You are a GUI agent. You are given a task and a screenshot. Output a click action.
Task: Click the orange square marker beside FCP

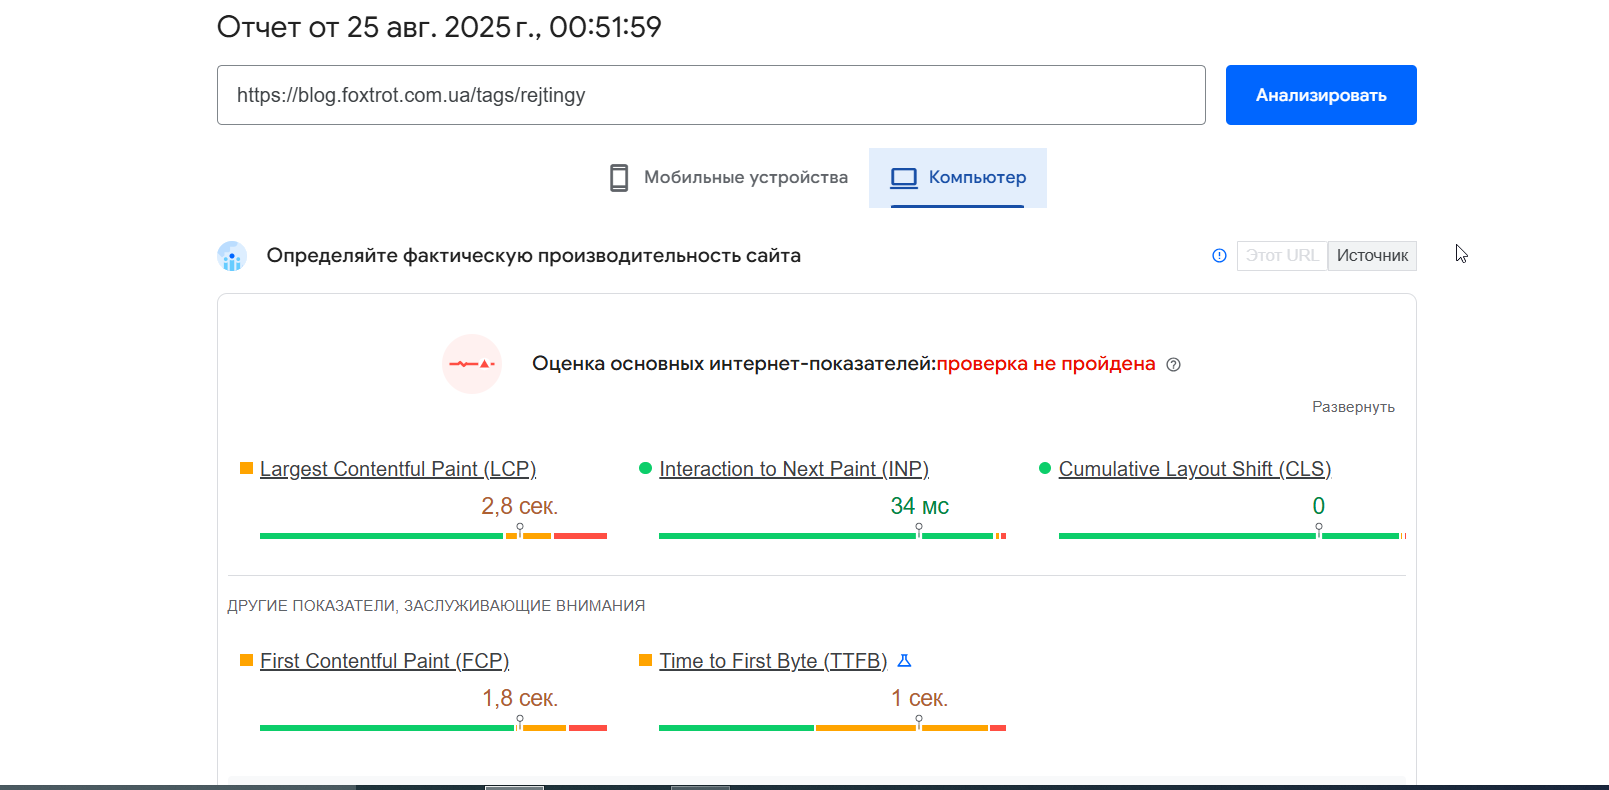pyautogui.click(x=246, y=660)
